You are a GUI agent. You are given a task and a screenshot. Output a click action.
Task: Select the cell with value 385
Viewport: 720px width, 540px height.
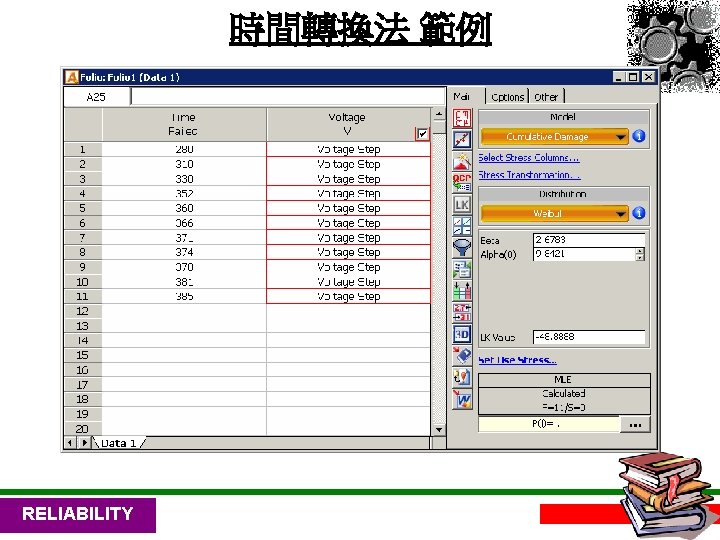tap(184, 296)
